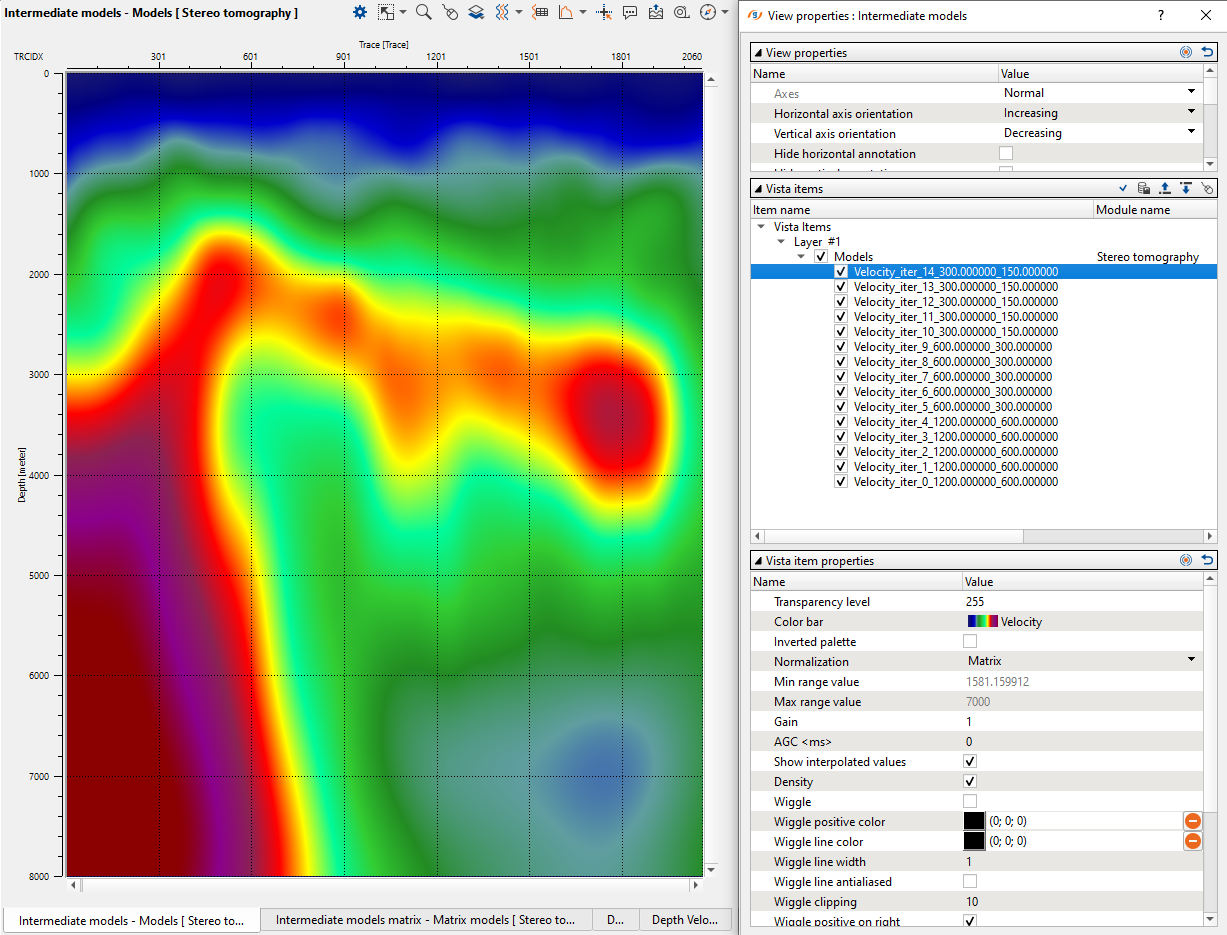
Task: Uncheck Velocity_iter_9_600.000000_300.000000 item
Action: (841, 347)
